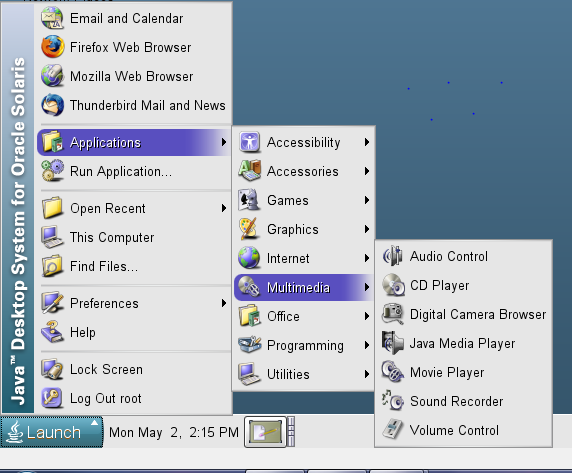The image size is (572, 473).
Task: Expand the Utilities submenu arrow
Action: [x=367, y=374]
